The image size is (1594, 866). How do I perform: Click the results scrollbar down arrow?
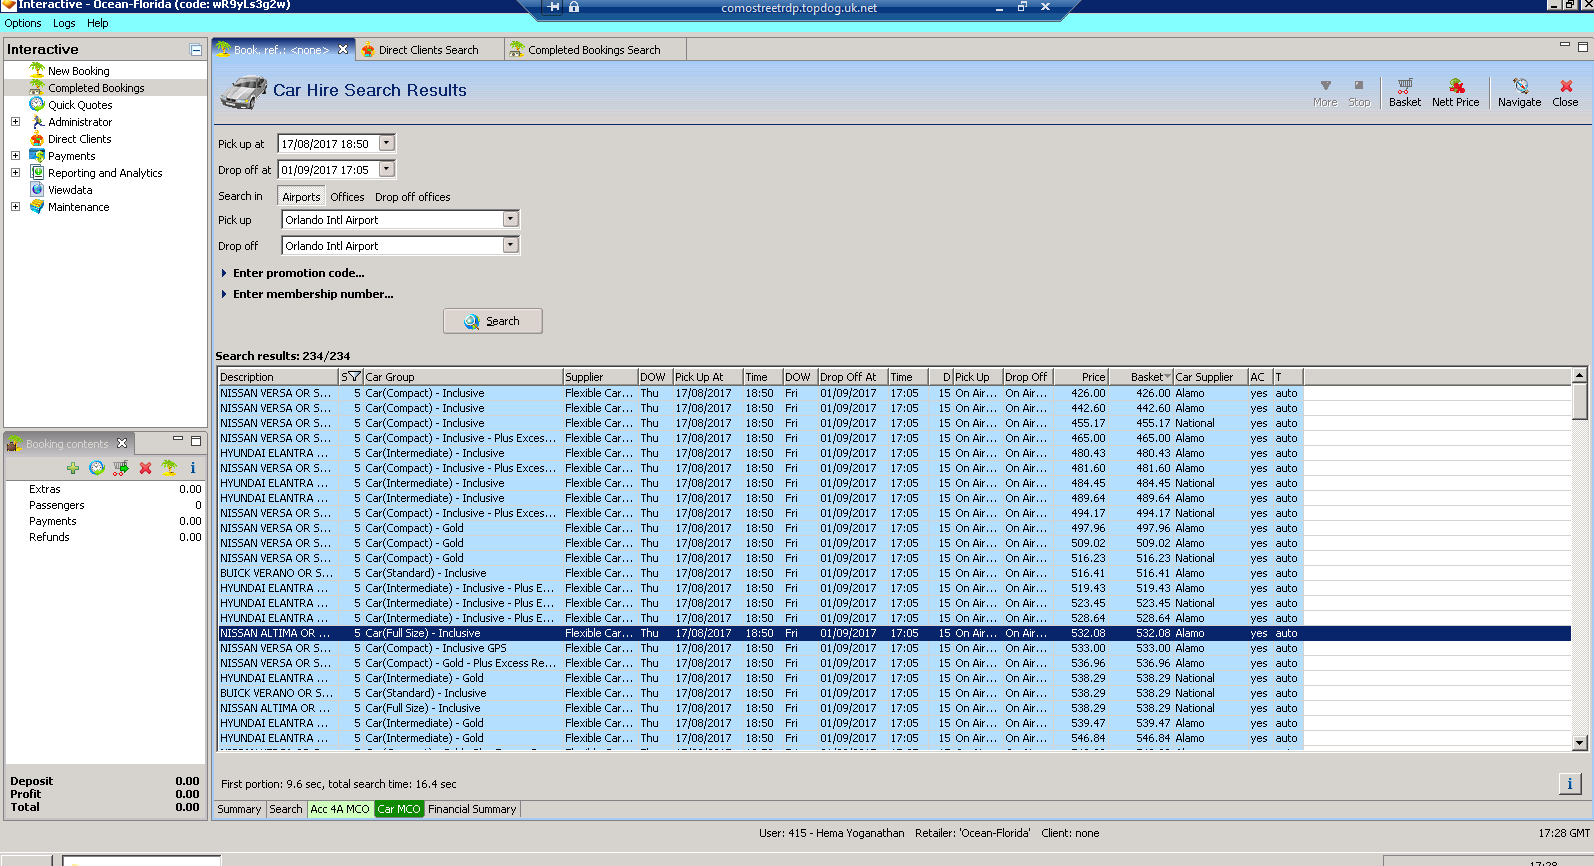(1580, 743)
